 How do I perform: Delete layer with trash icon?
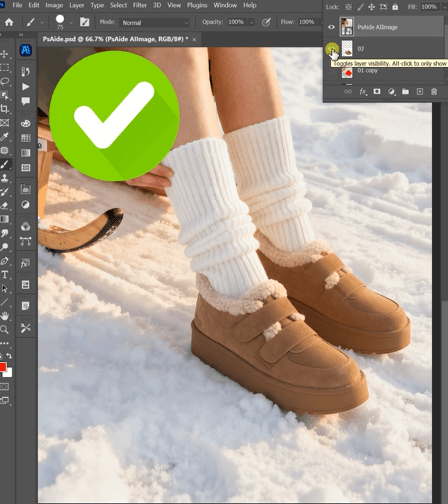(x=434, y=91)
